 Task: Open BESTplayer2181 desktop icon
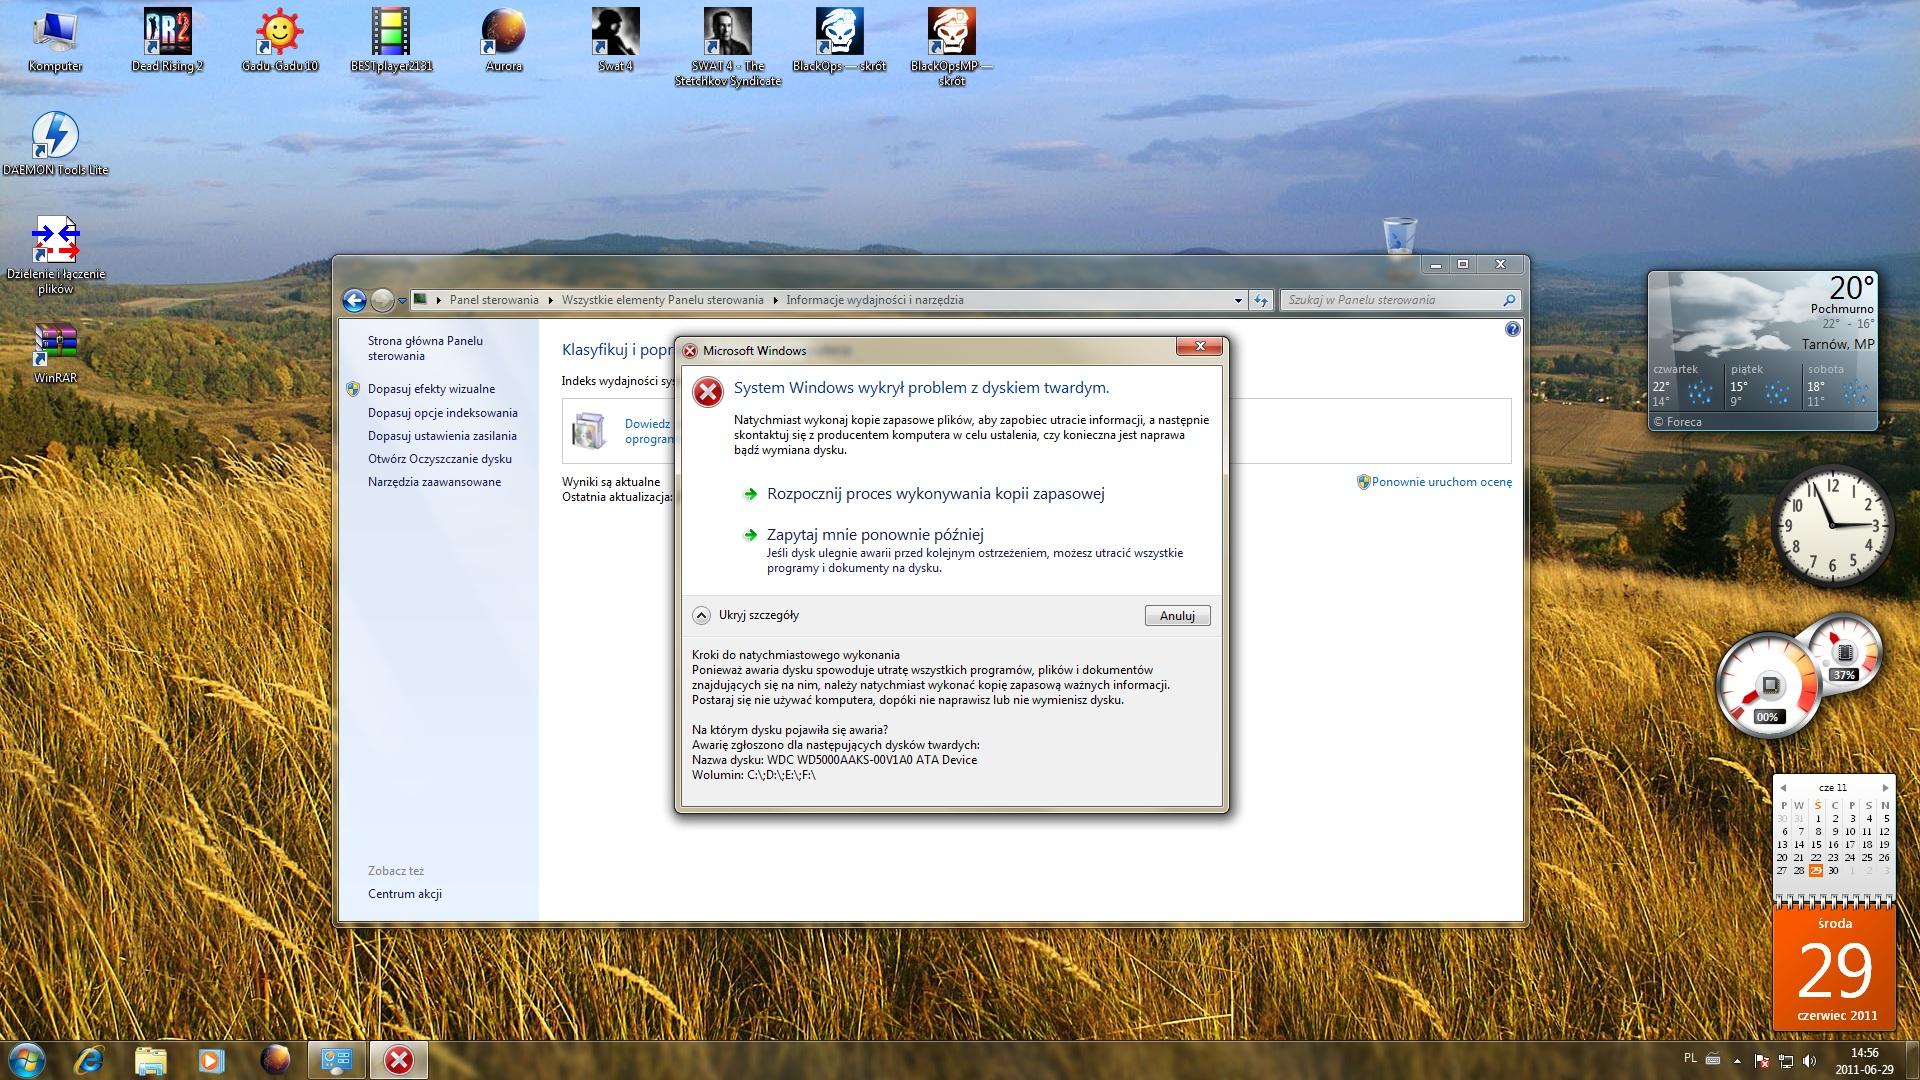click(x=391, y=40)
